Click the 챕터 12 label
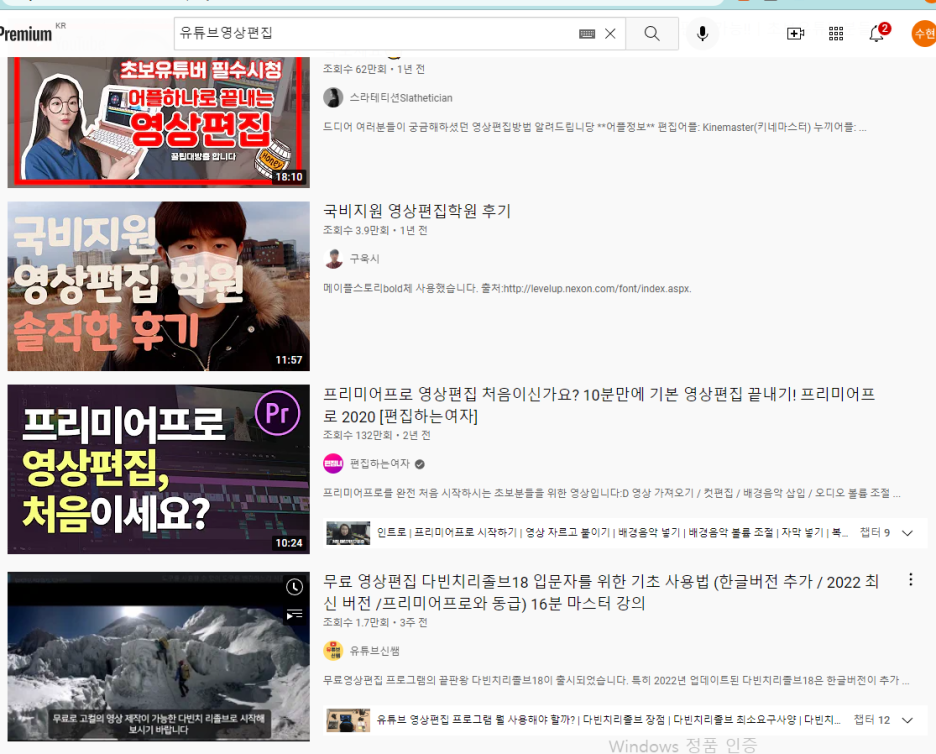The image size is (936, 754). coord(872,720)
